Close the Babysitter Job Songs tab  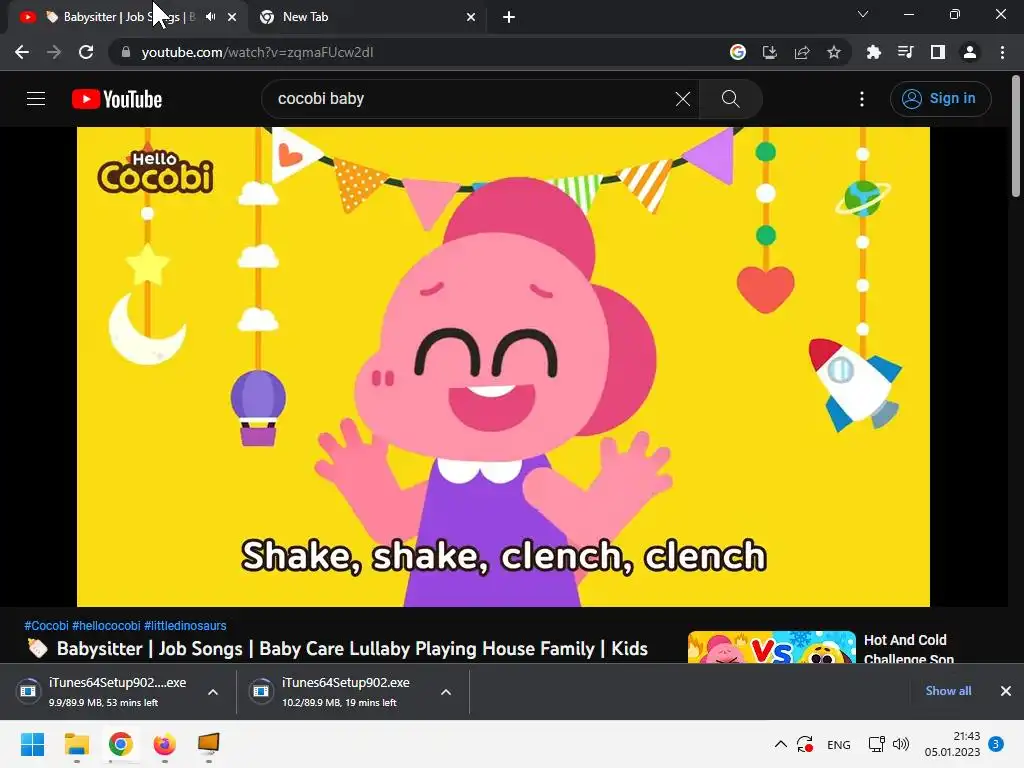(232, 17)
